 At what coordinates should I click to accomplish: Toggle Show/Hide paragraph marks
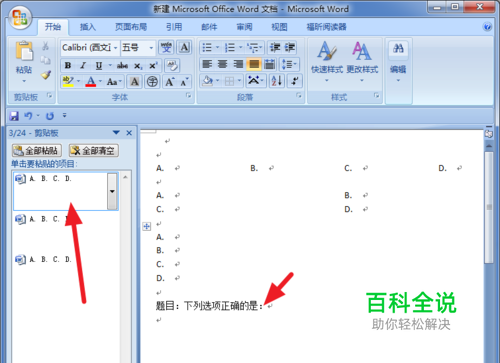point(295,81)
